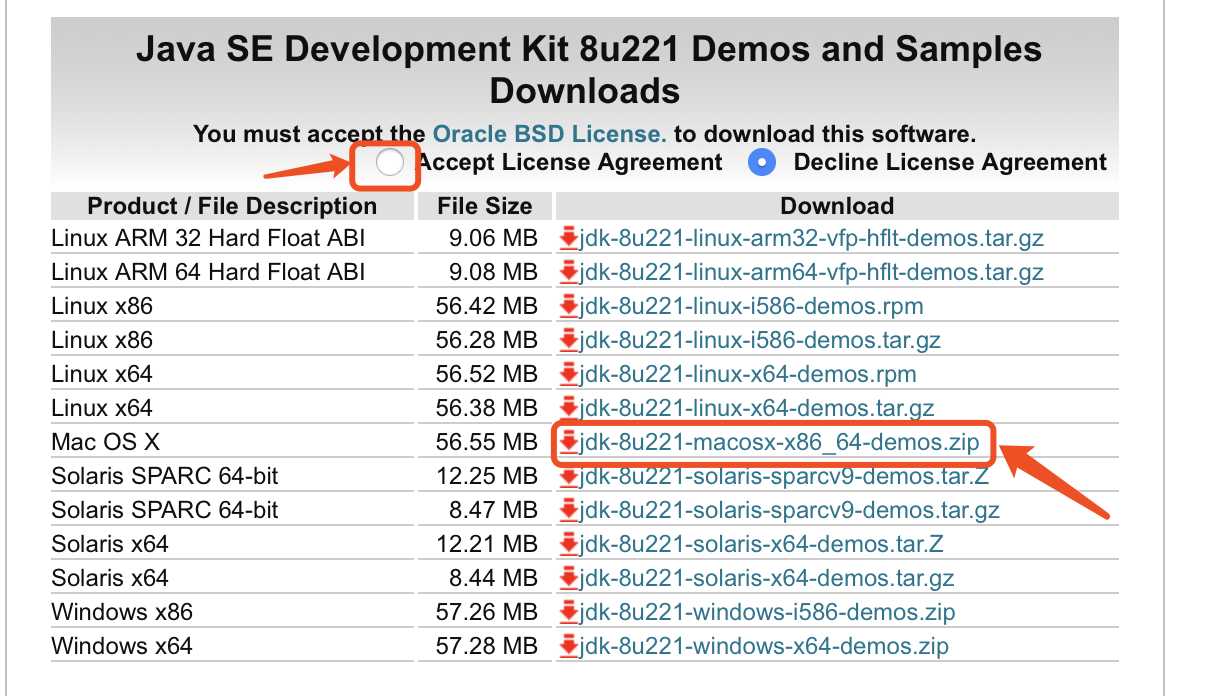Screen dimensions: 1206x696
Task: Click the 57.28 MB file size
Action: [x=487, y=646]
